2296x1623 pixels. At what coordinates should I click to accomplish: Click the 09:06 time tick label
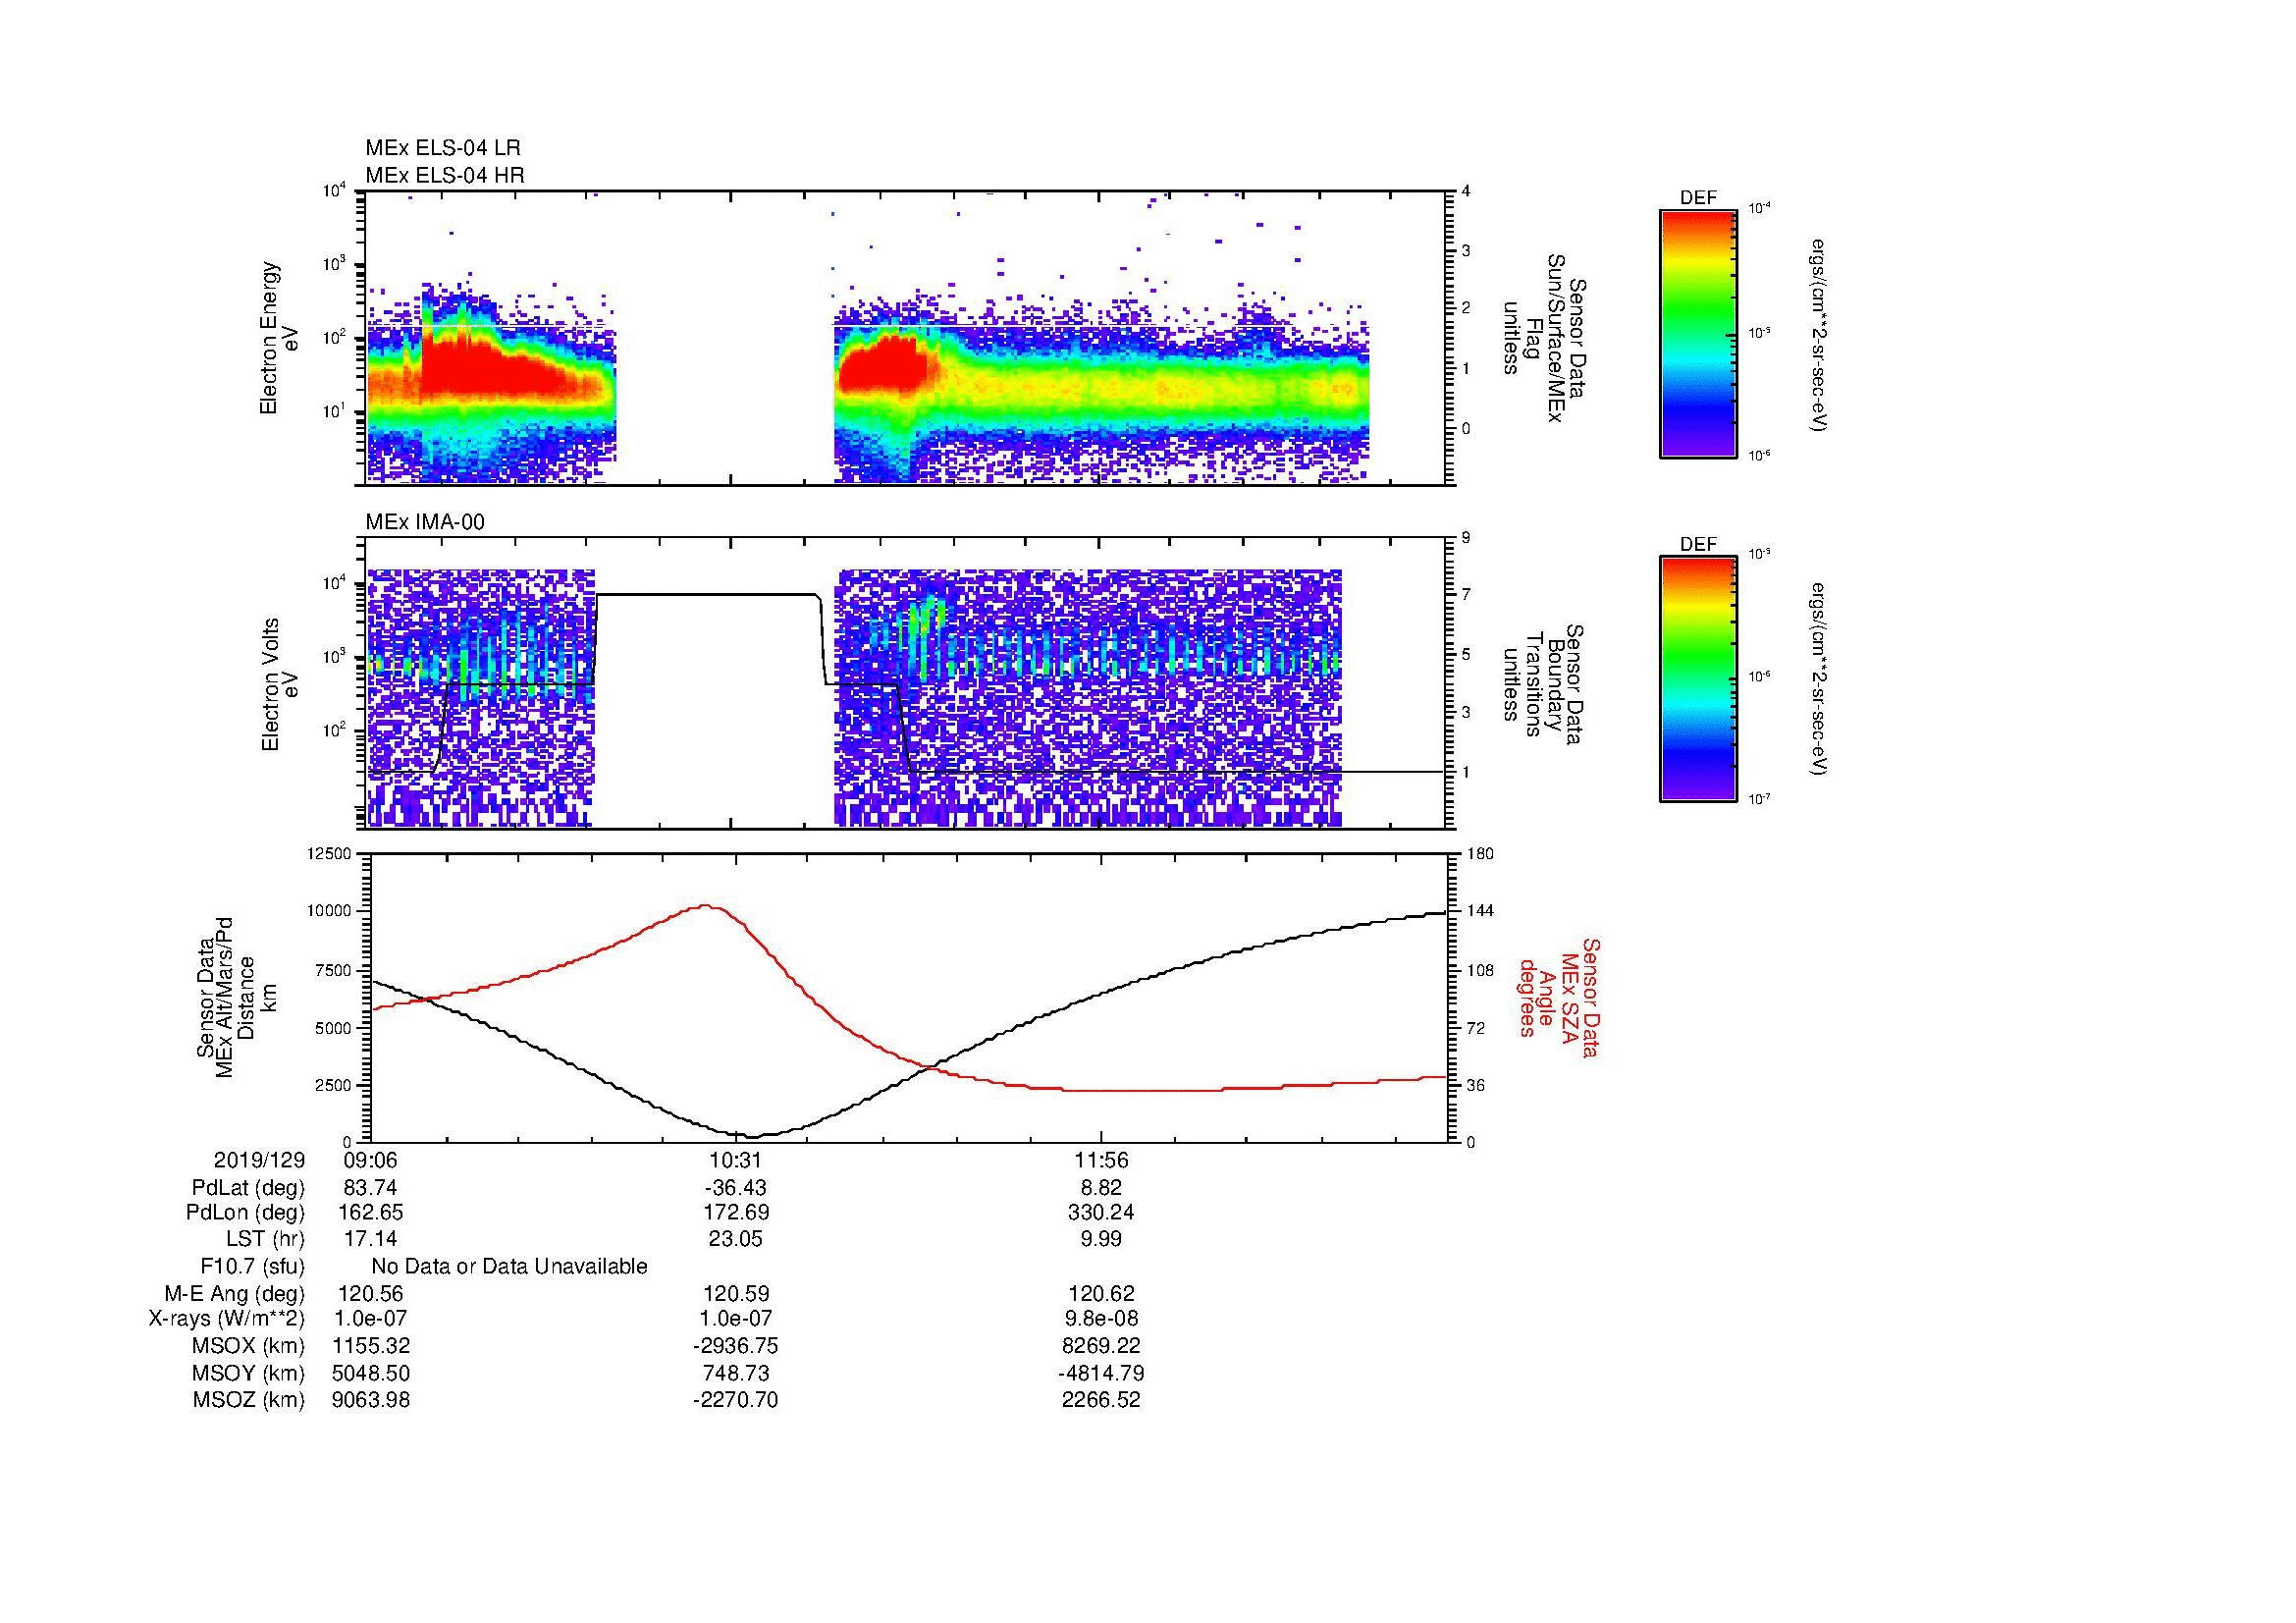click(370, 1160)
